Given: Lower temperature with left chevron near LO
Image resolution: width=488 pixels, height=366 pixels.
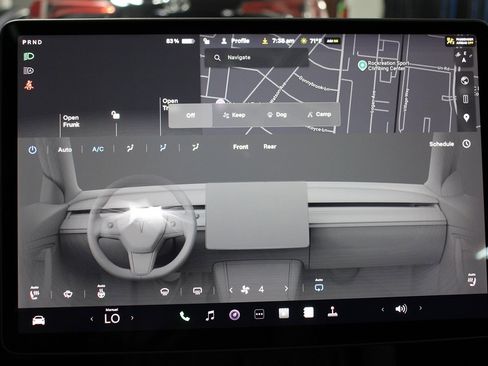Looking at the screenshot, I should coord(92,319).
